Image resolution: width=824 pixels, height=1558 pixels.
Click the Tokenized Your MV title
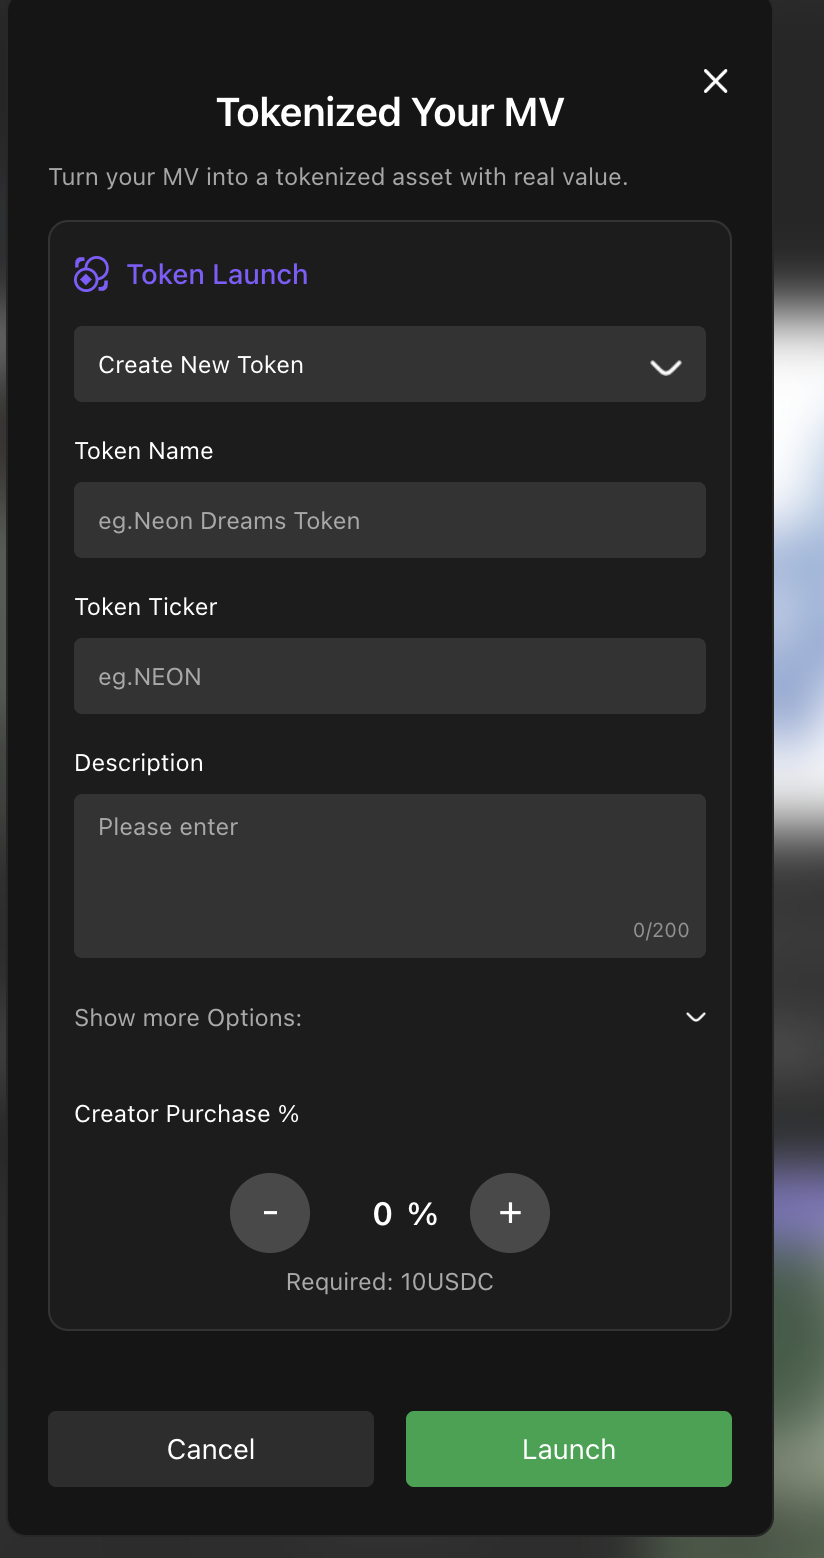390,112
